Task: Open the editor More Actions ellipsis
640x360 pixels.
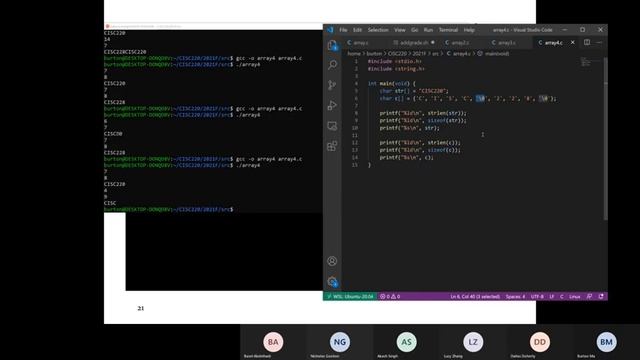Action: click(x=599, y=42)
